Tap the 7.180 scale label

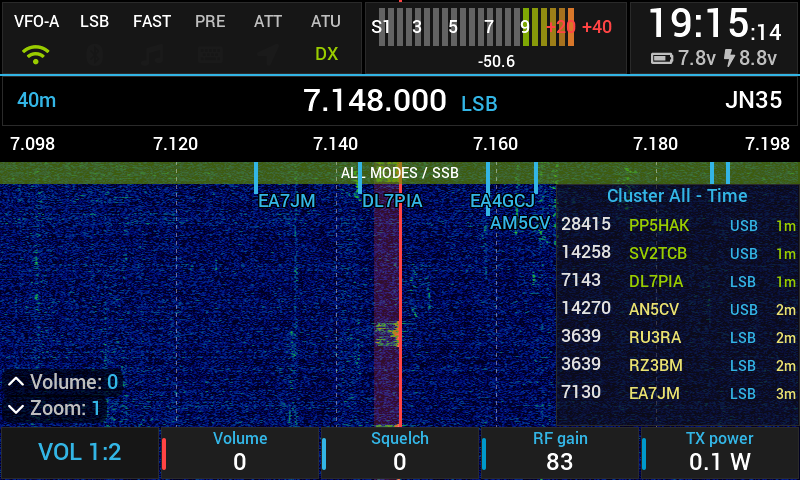[x=655, y=144]
